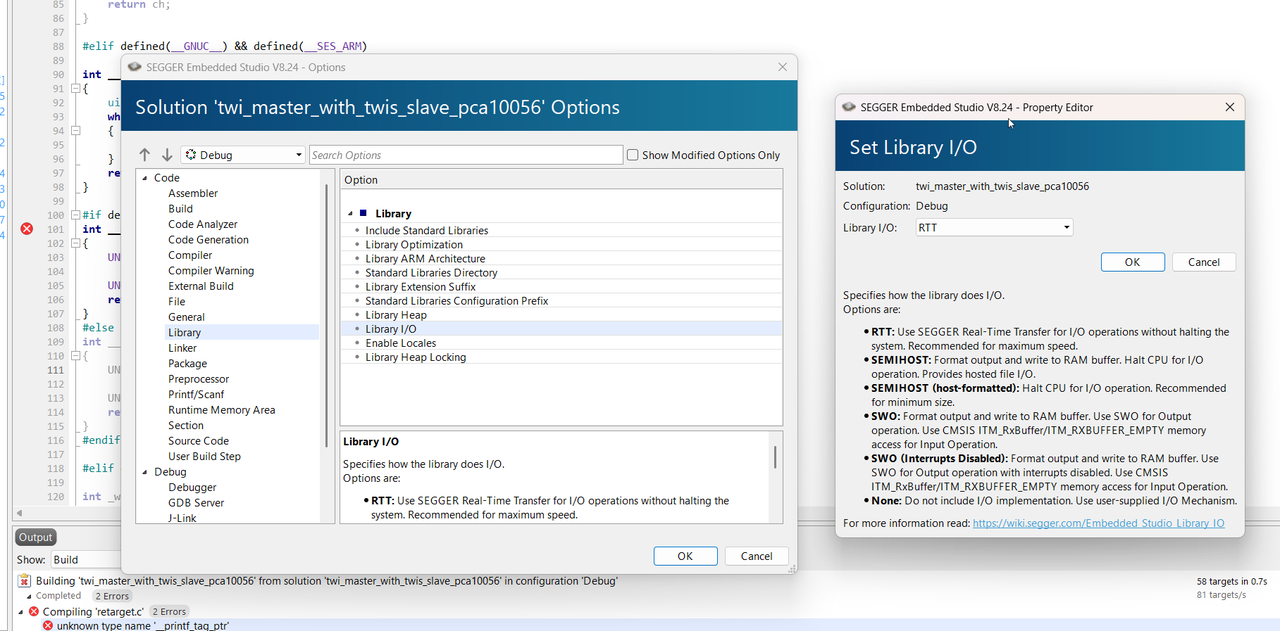The height and width of the screenshot is (631, 1280).
Task: Click the Output panel tab
Action: click(35, 537)
